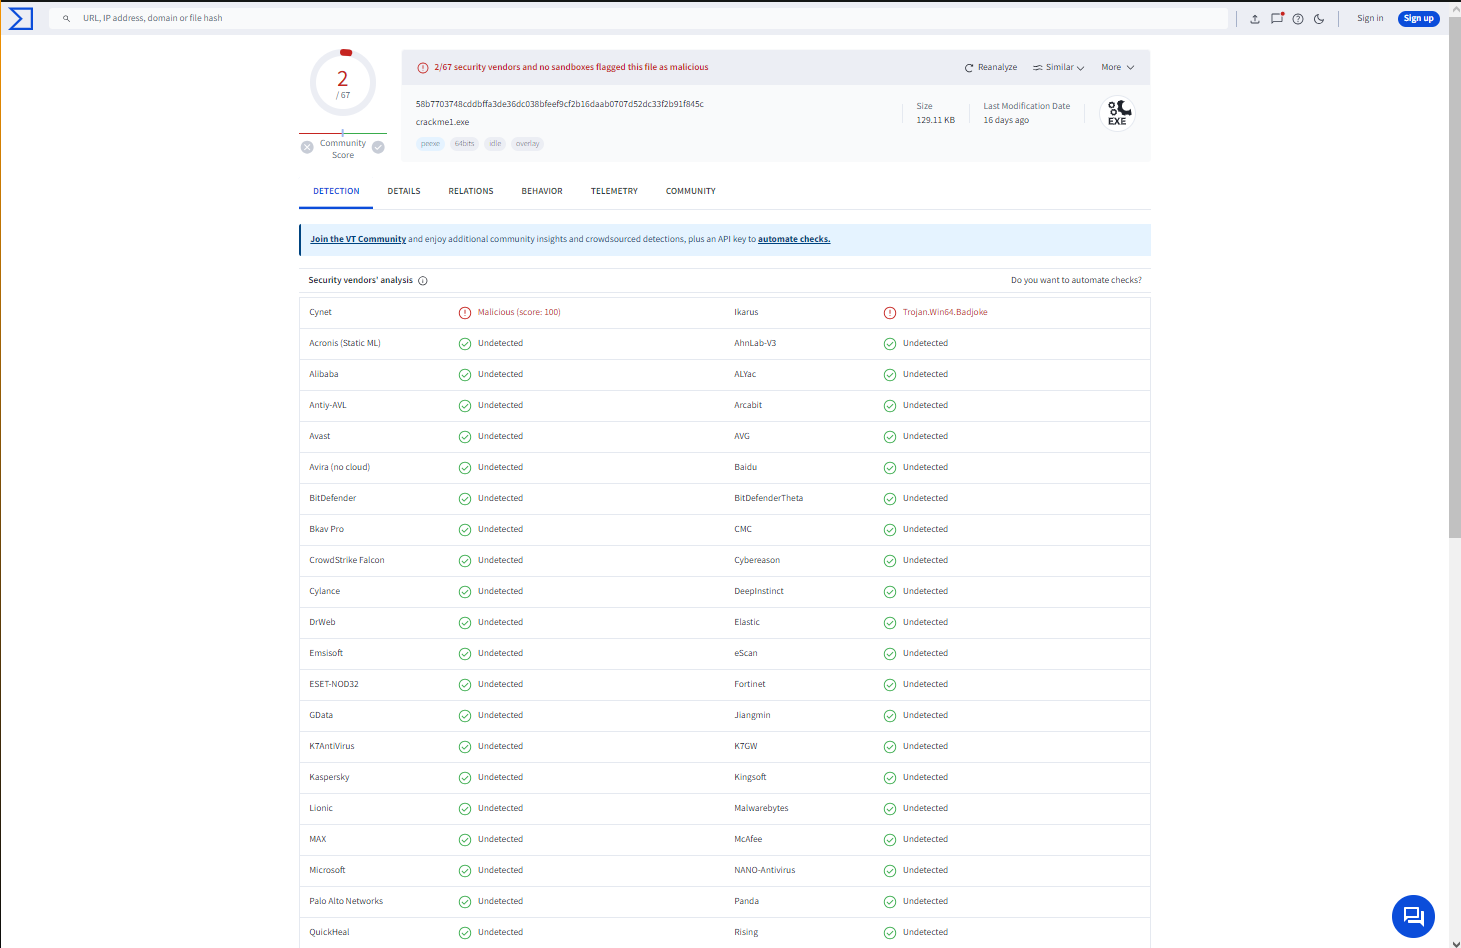Expand the Similar dropdown
This screenshot has height=948, width=1461.
[x=1059, y=68]
